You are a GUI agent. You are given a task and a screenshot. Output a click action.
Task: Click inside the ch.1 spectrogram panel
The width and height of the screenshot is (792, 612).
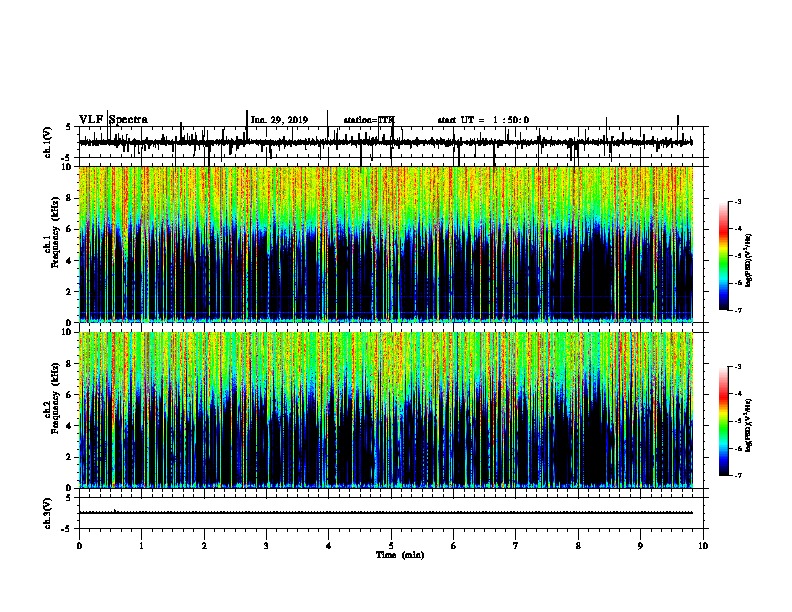point(386,244)
